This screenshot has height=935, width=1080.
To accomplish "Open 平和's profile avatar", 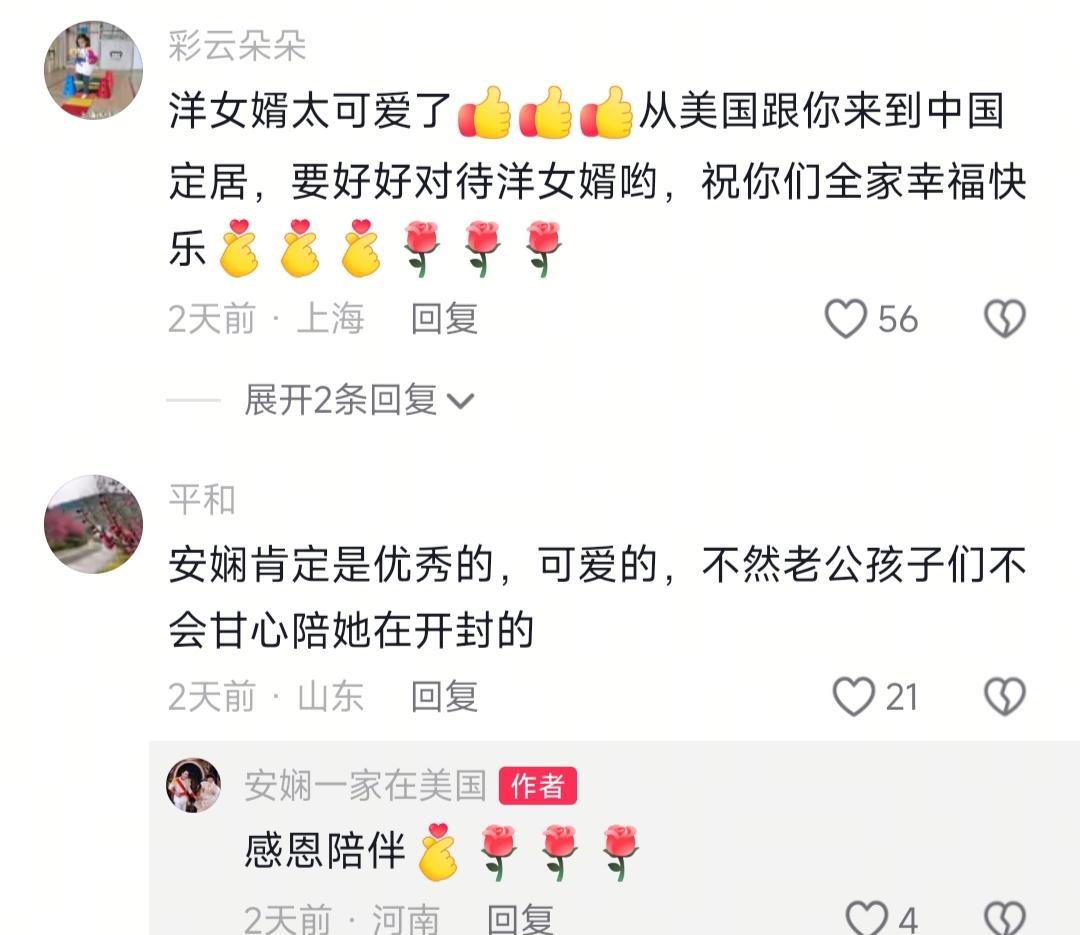I will click(x=94, y=524).
